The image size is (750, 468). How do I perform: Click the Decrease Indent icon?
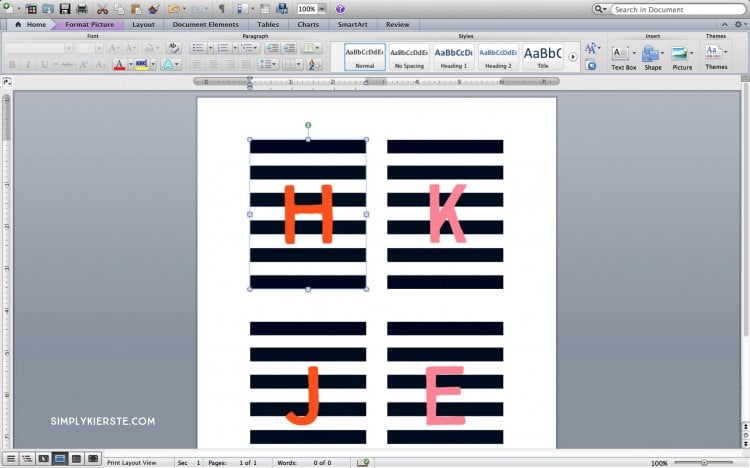pyautogui.click(x=273, y=47)
